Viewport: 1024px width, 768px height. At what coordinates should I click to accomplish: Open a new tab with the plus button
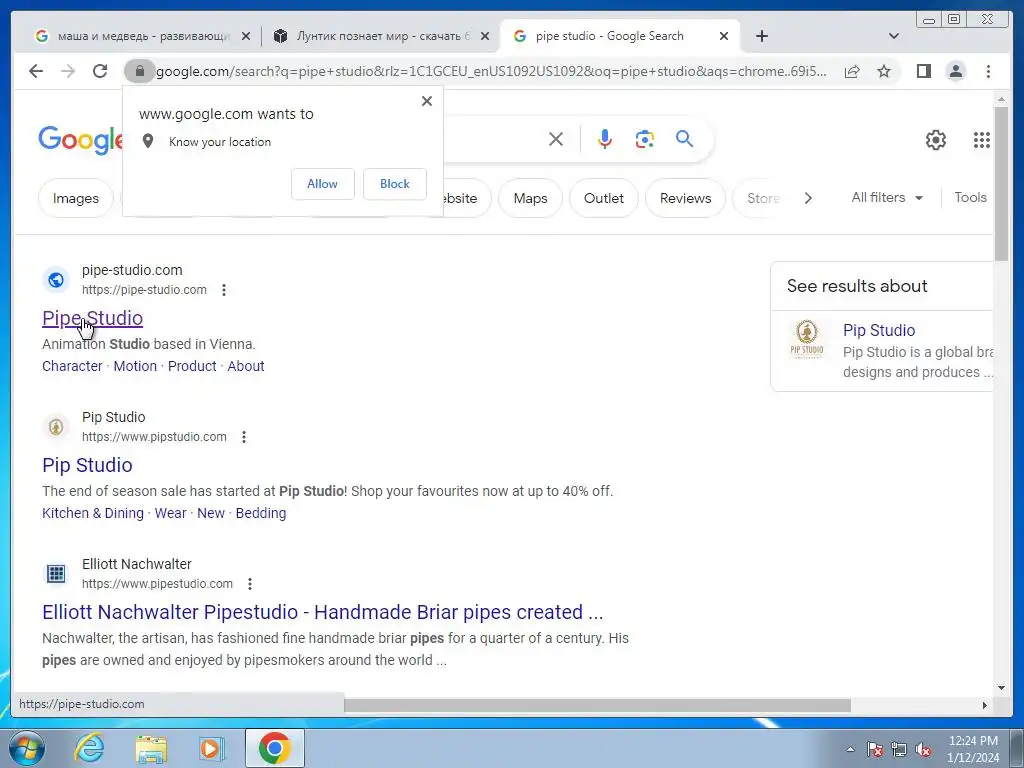[x=761, y=36]
